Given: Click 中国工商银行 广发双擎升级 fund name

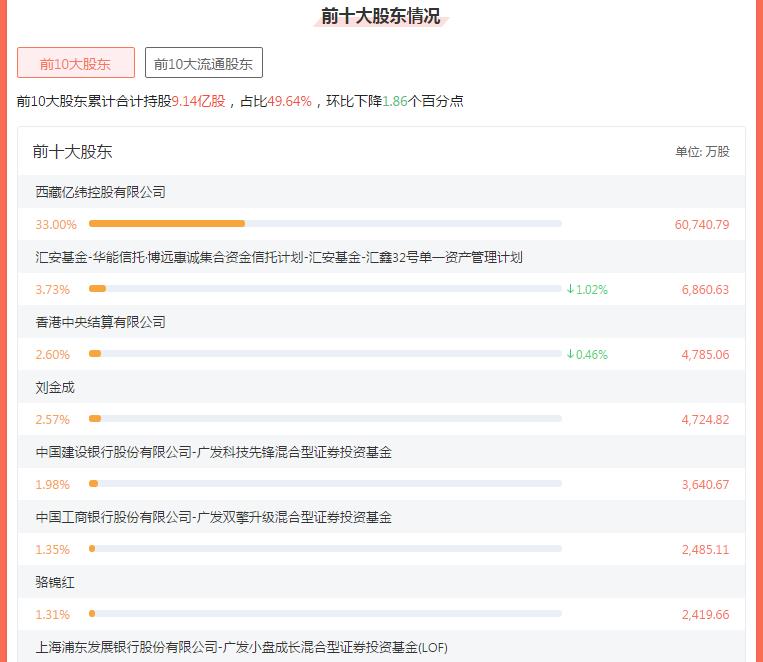Looking at the screenshot, I should click(213, 517).
